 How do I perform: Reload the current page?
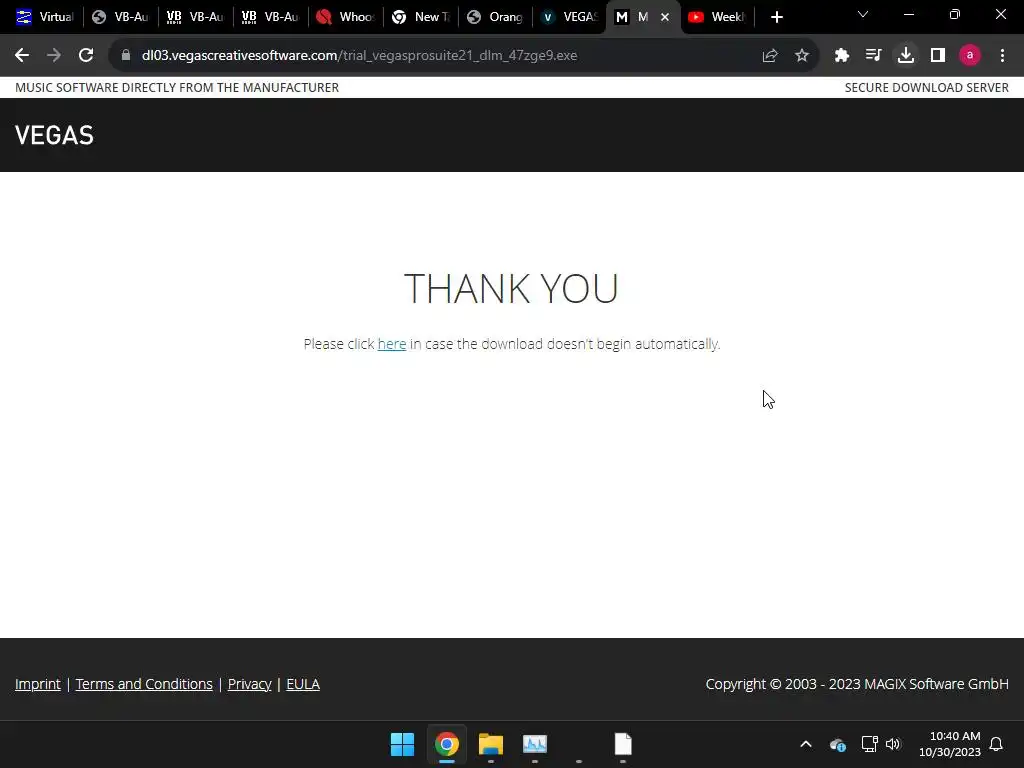click(x=86, y=56)
